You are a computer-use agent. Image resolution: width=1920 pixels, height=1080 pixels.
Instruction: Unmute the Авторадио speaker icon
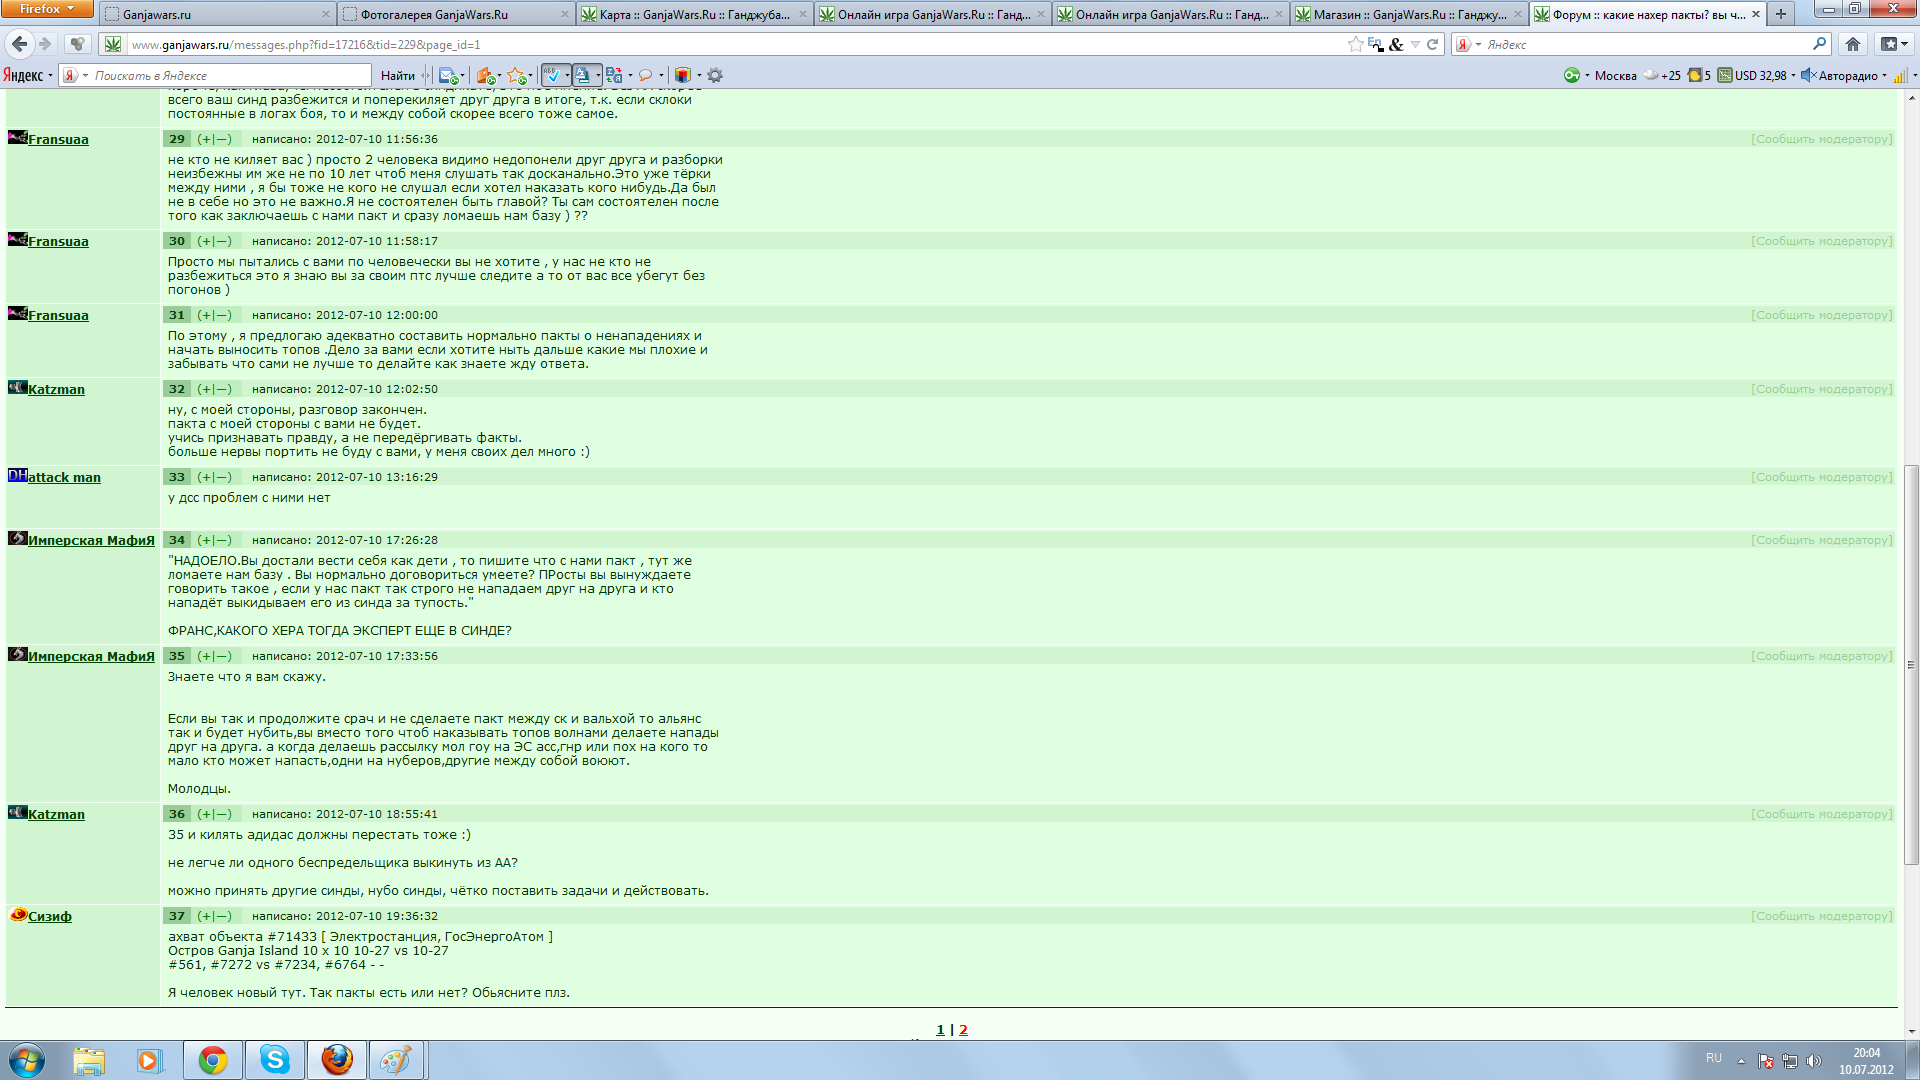click(1807, 75)
